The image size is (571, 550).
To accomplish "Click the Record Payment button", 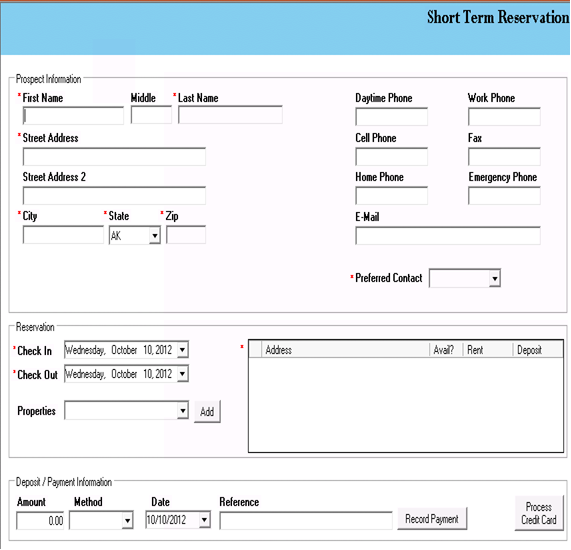I will (432, 519).
